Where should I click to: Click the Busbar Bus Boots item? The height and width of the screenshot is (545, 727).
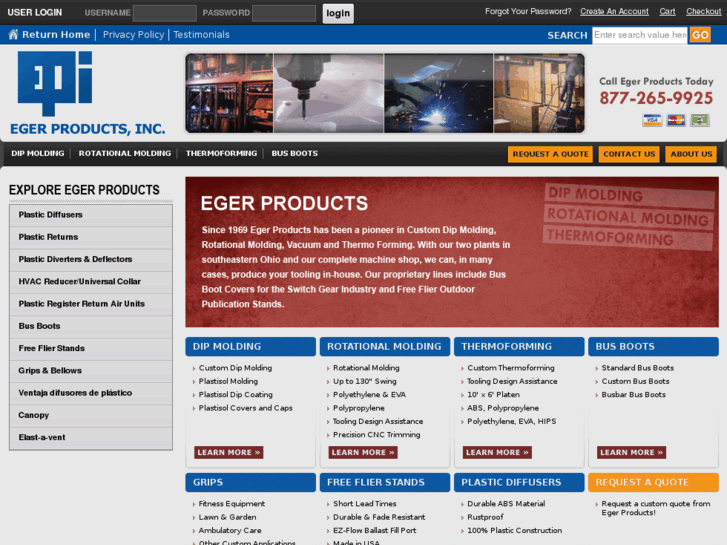click(633, 395)
